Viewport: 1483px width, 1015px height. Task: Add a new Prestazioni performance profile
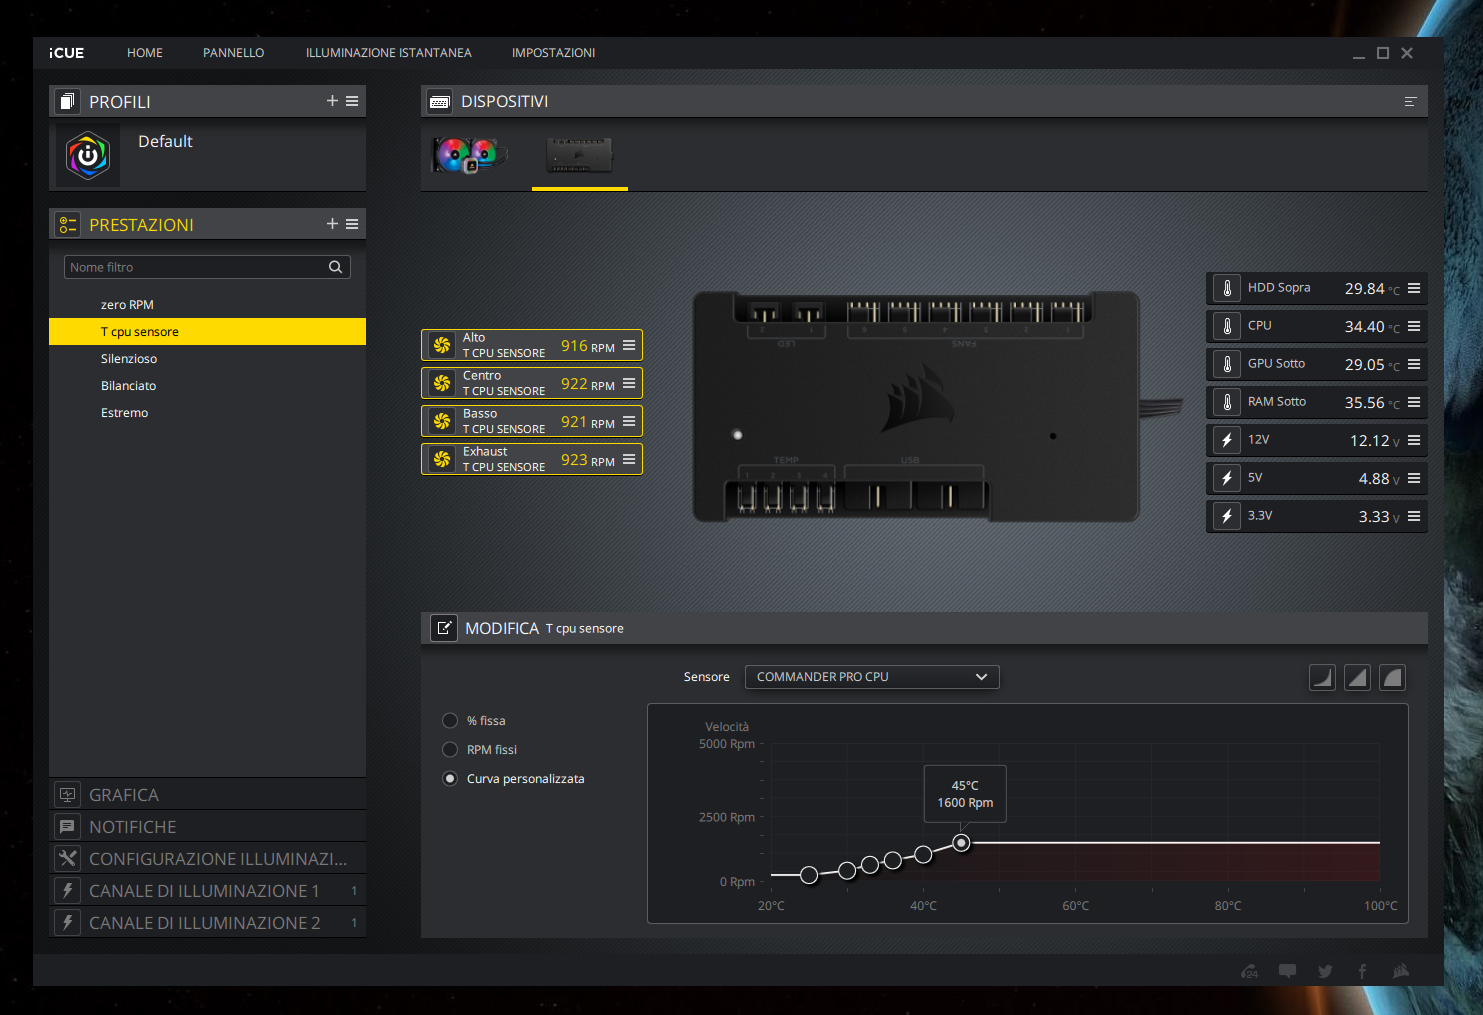332,224
